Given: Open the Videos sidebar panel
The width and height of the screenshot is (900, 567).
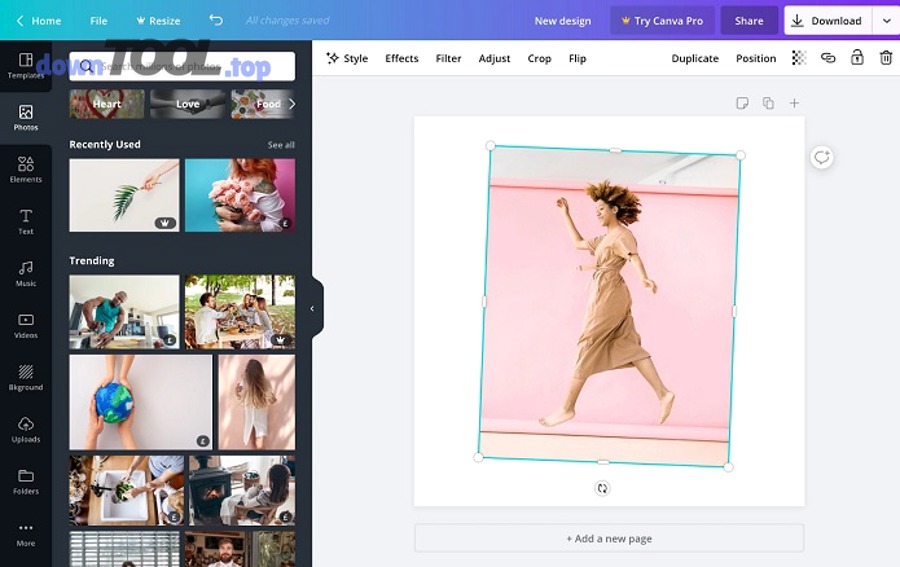Looking at the screenshot, I should coord(26,326).
